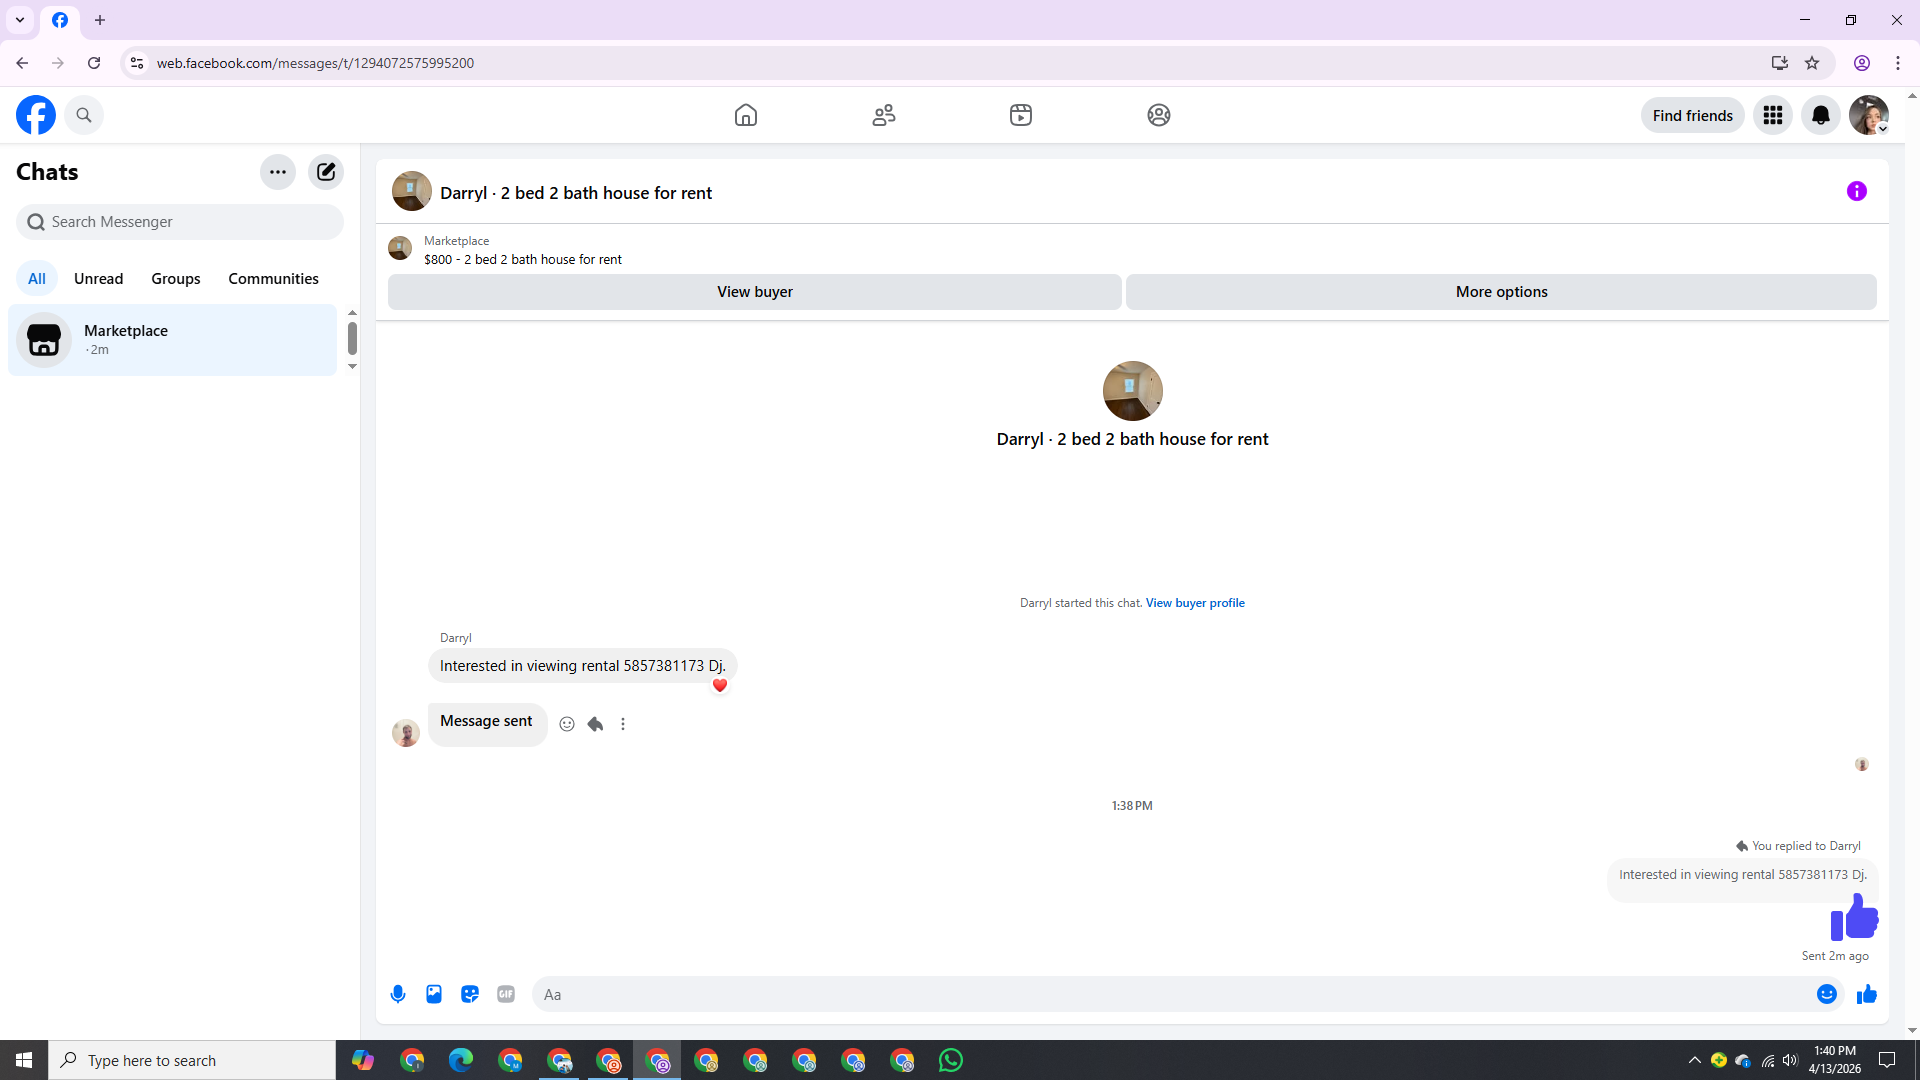Record a voice clip with microphone icon
This screenshot has width=1920, height=1080.
(398, 994)
